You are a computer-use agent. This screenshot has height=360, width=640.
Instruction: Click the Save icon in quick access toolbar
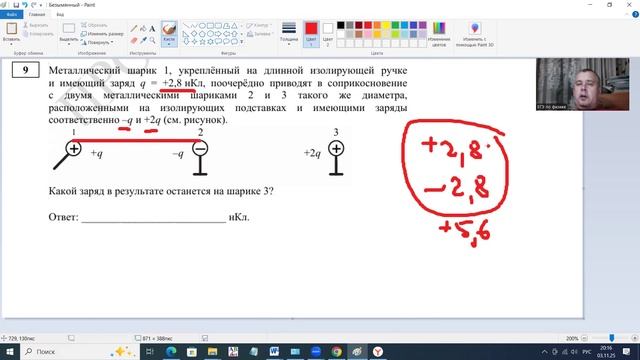coord(16,5)
